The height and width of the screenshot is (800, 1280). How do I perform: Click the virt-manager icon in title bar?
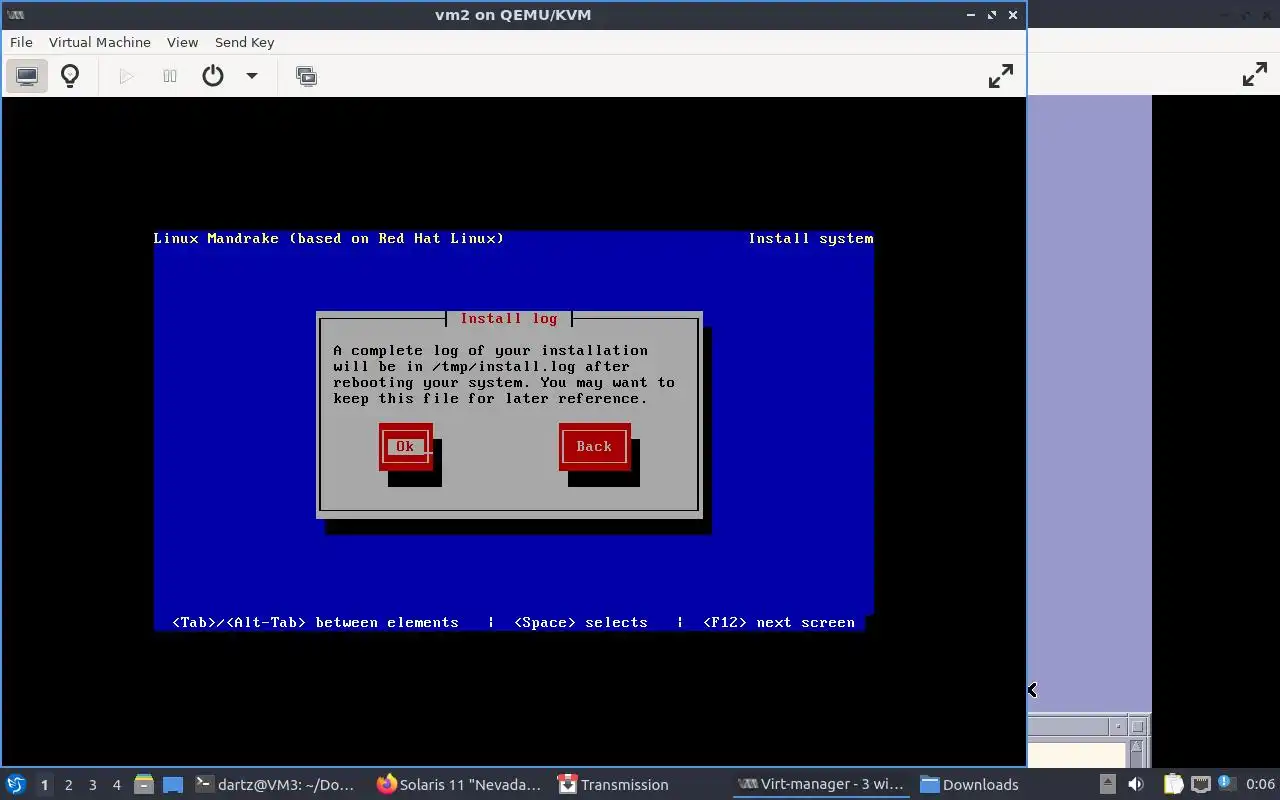[15, 15]
